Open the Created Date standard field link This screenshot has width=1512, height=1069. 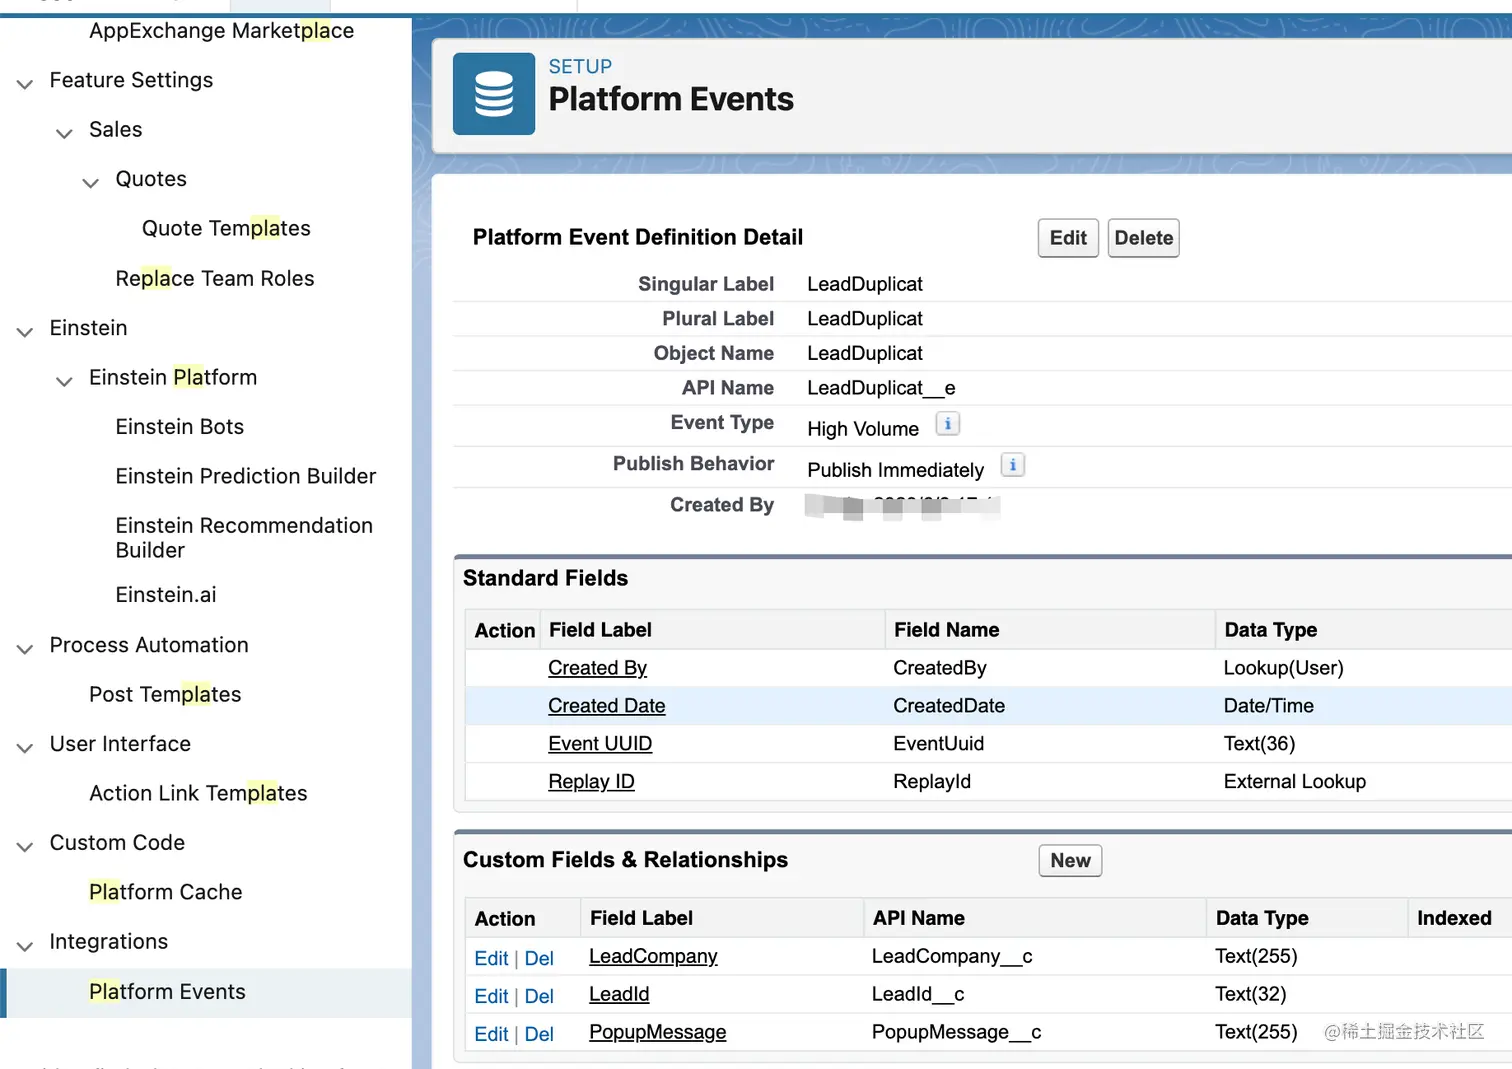[x=606, y=706]
